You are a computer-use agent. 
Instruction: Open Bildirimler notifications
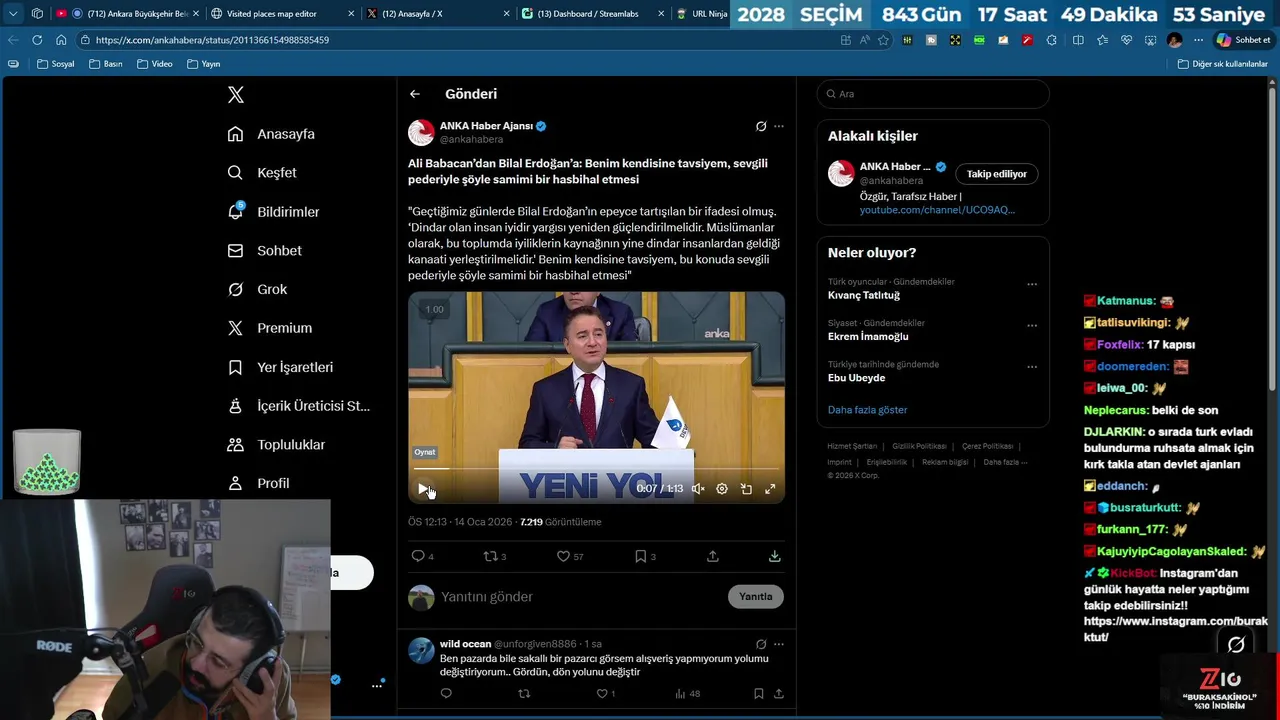point(273,212)
